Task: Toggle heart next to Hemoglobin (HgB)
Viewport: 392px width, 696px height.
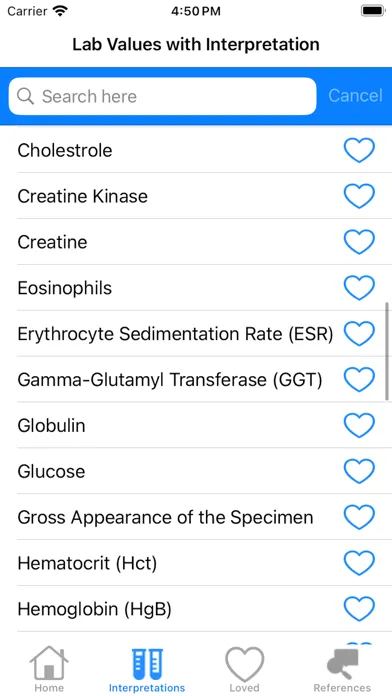Action: pos(359,609)
